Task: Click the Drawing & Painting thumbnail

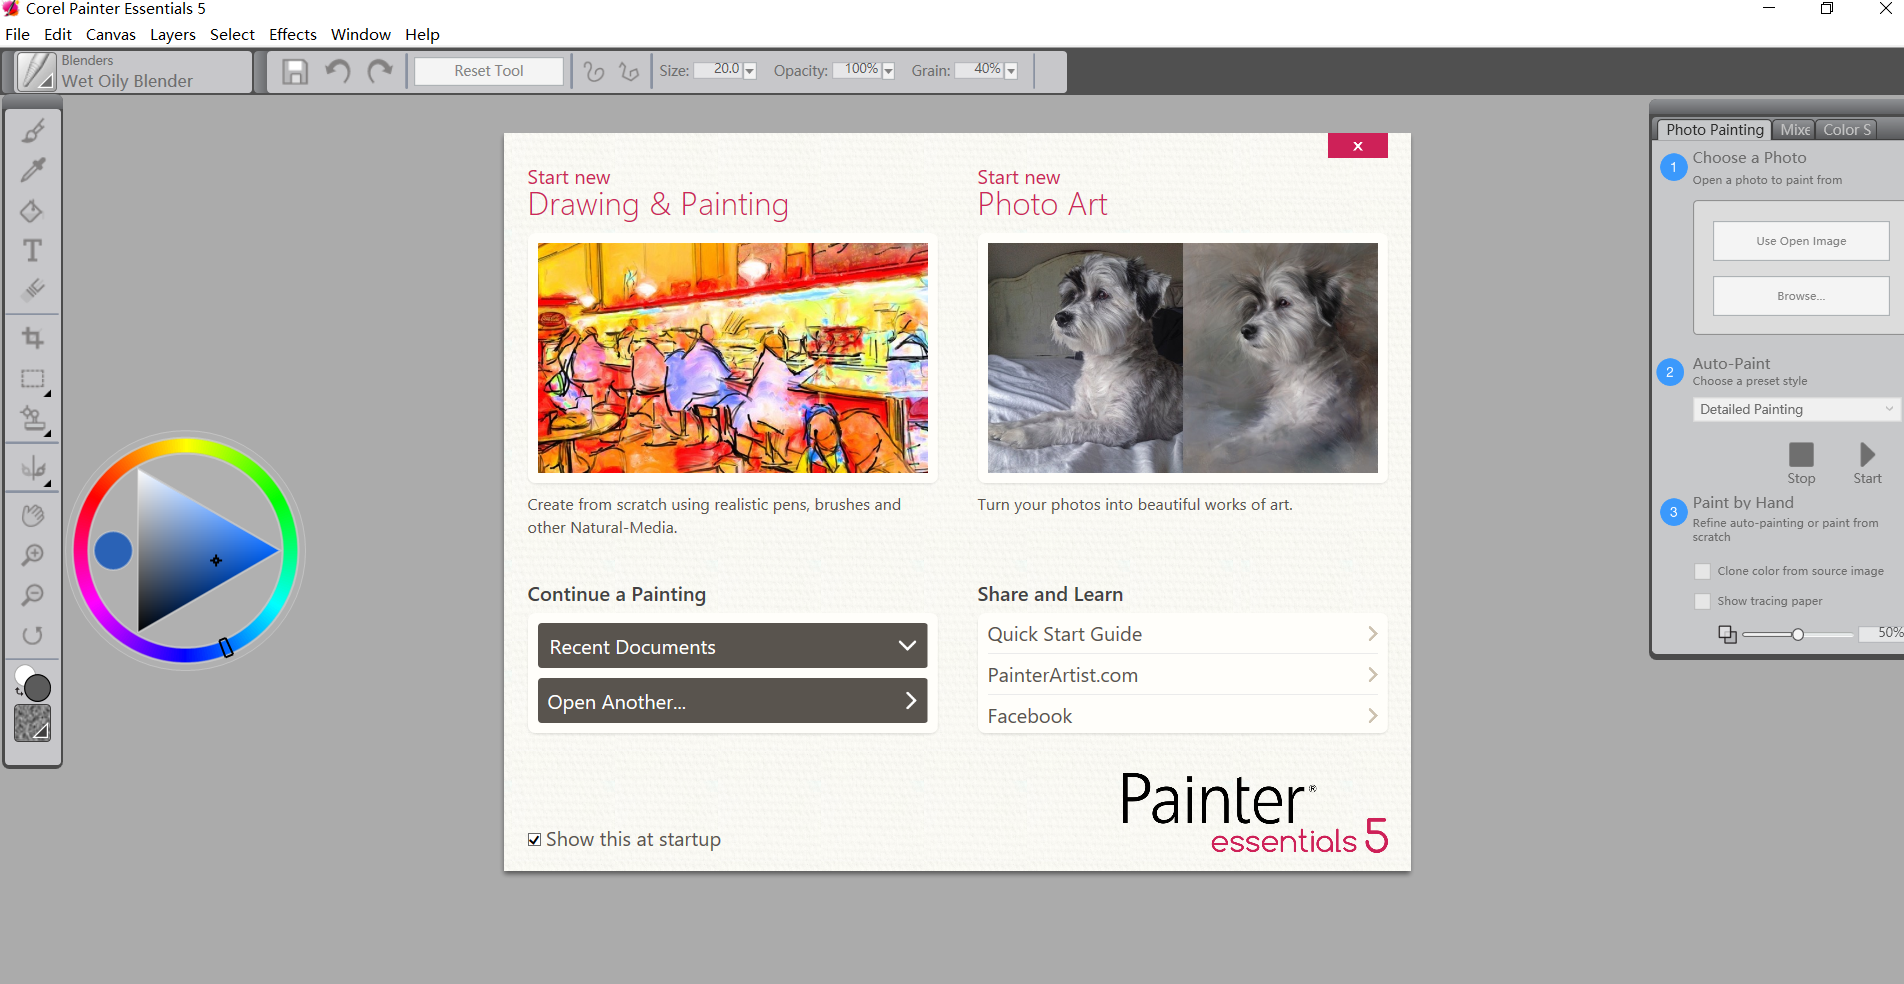Action: pyautogui.click(x=732, y=358)
